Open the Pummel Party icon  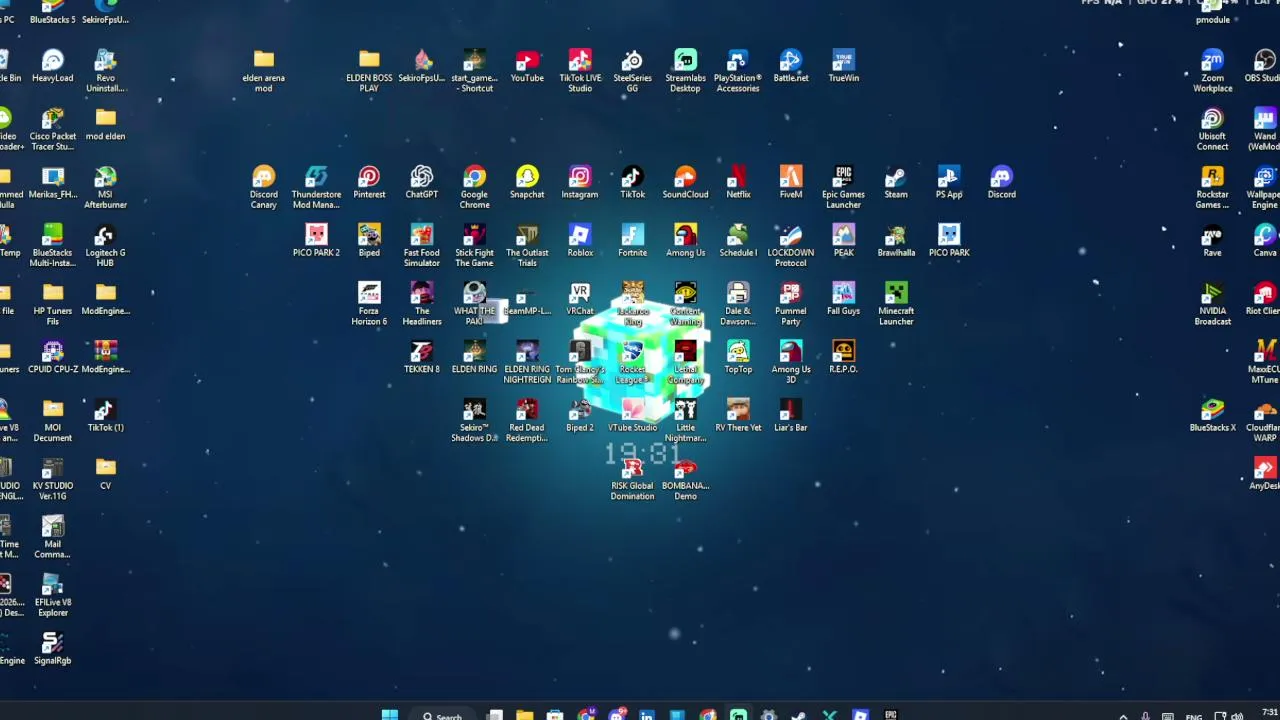(791, 303)
